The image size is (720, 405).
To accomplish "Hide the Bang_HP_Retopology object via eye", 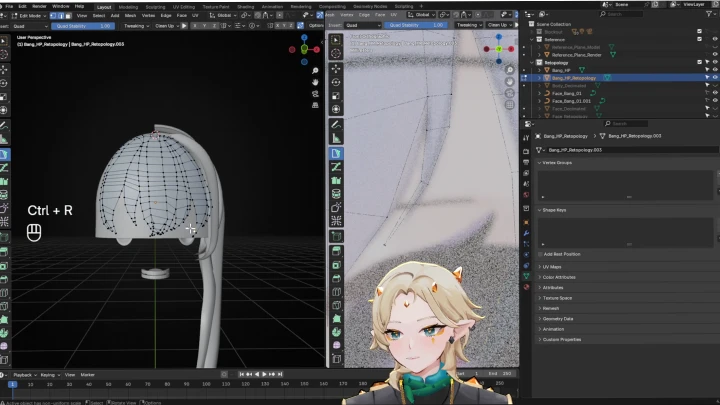I will coord(714,78).
